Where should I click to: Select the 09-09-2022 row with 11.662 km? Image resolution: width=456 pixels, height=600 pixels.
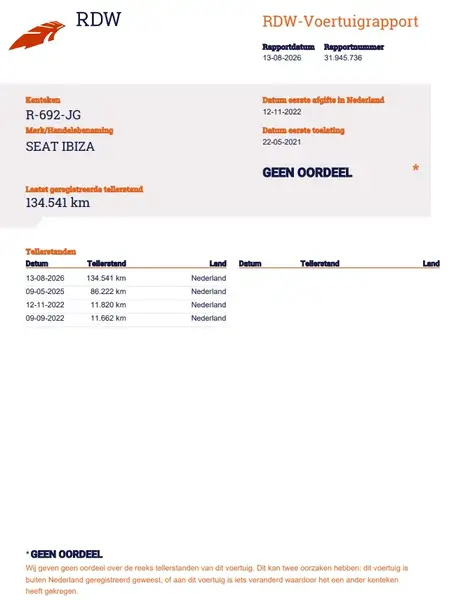(126, 318)
